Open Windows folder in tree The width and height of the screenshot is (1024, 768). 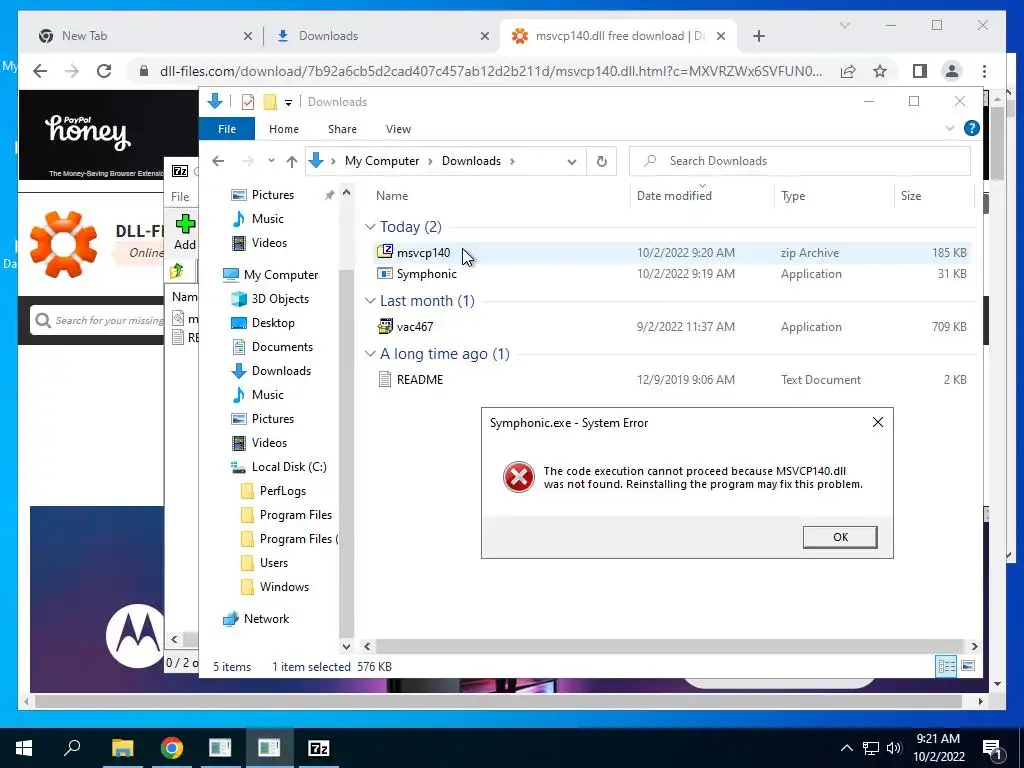click(x=284, y=587)
